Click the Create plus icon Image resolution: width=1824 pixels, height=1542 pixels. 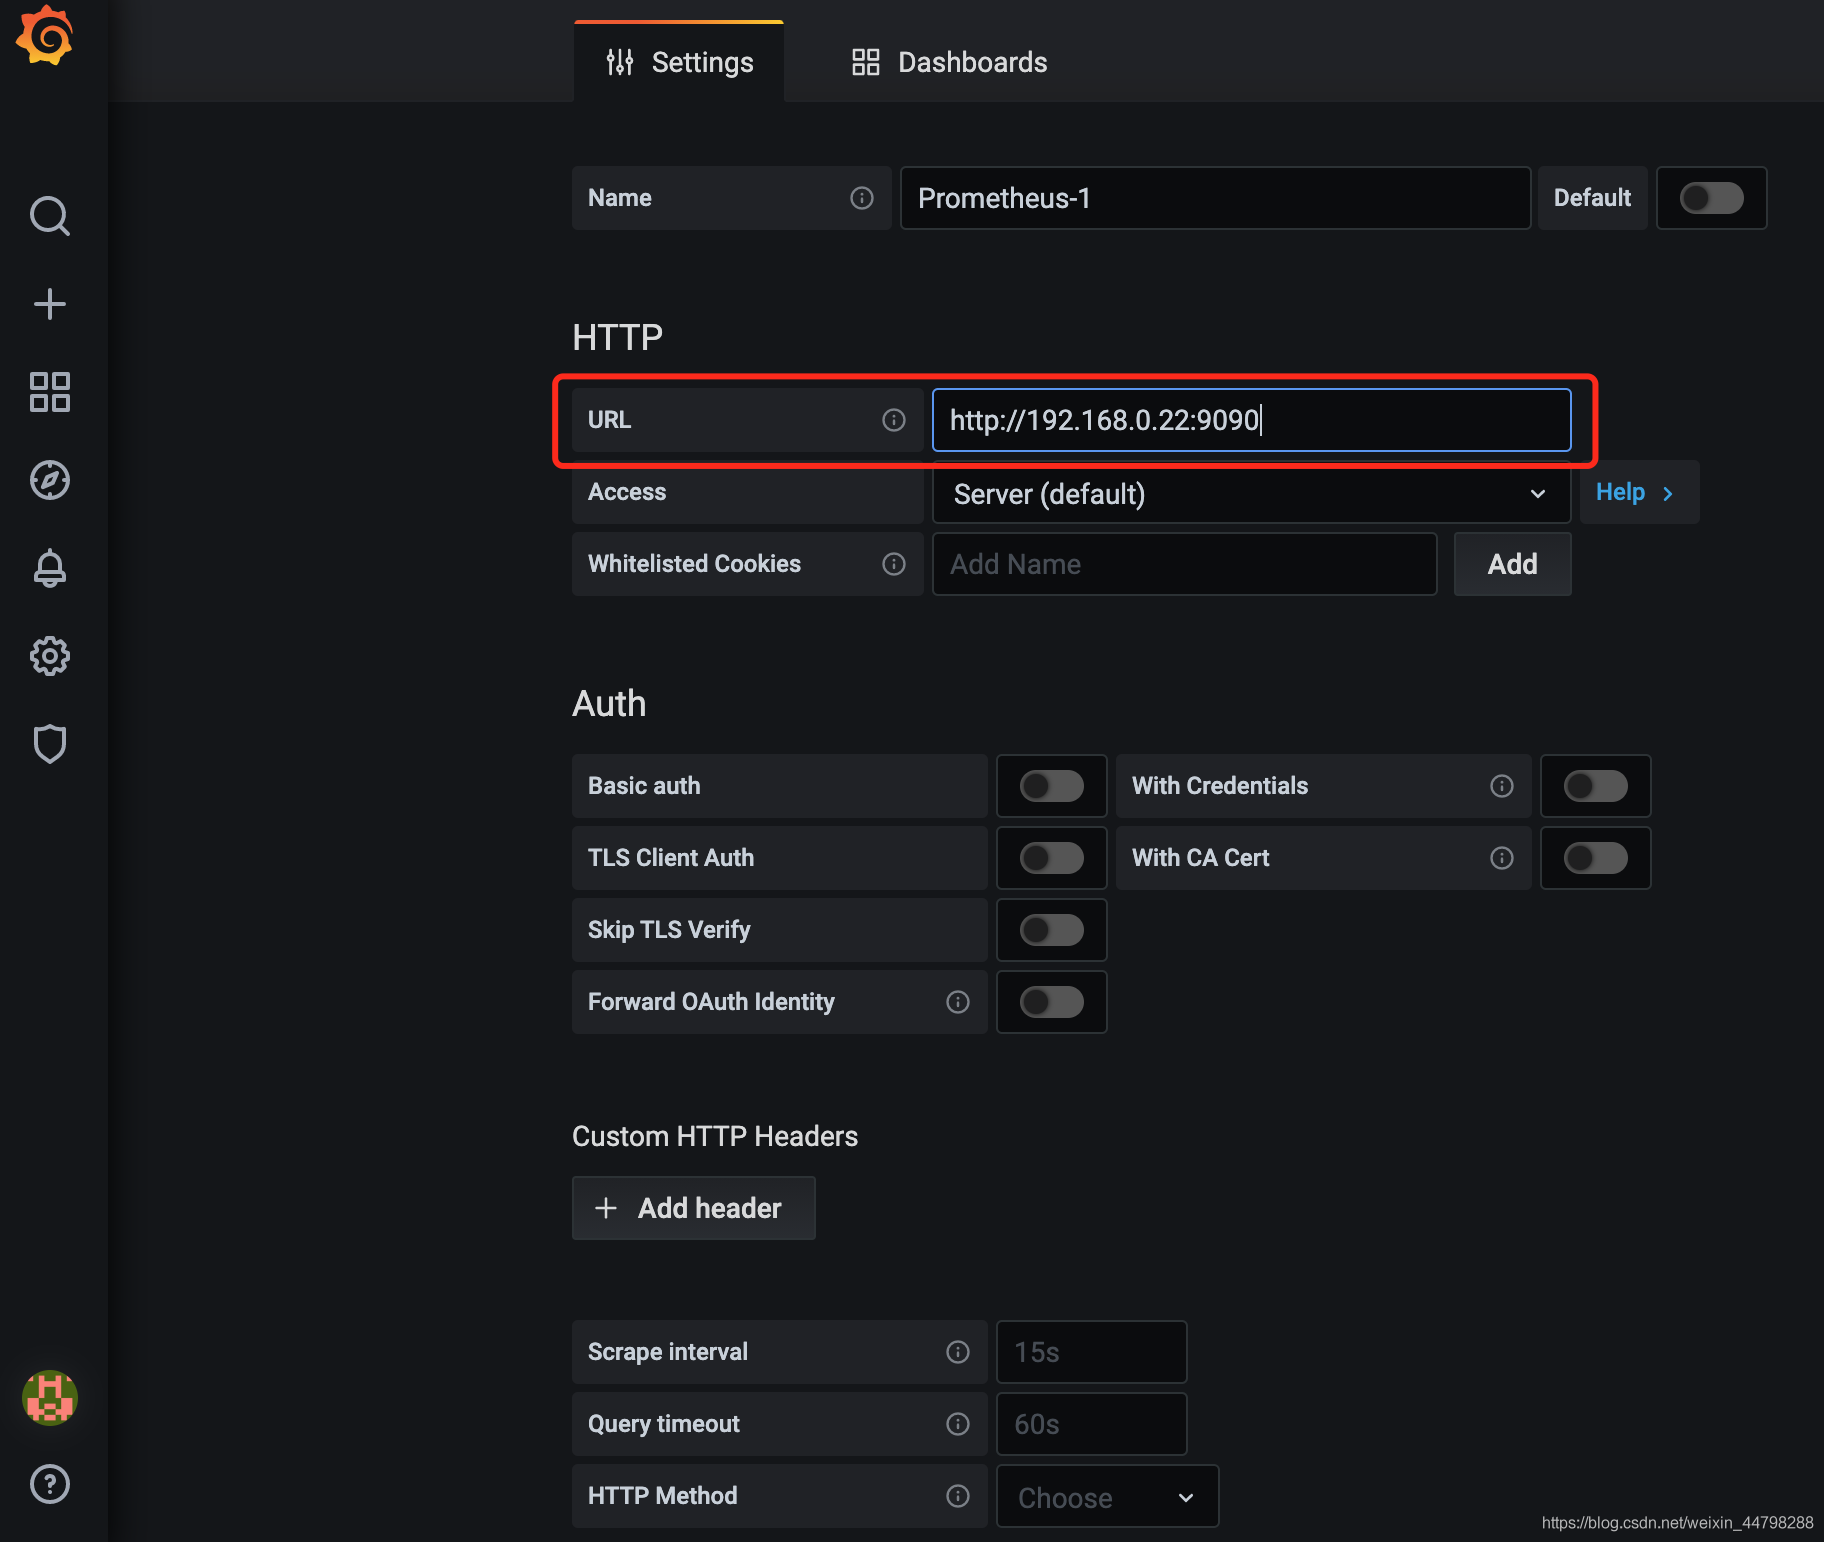click(x=49, y=304)
